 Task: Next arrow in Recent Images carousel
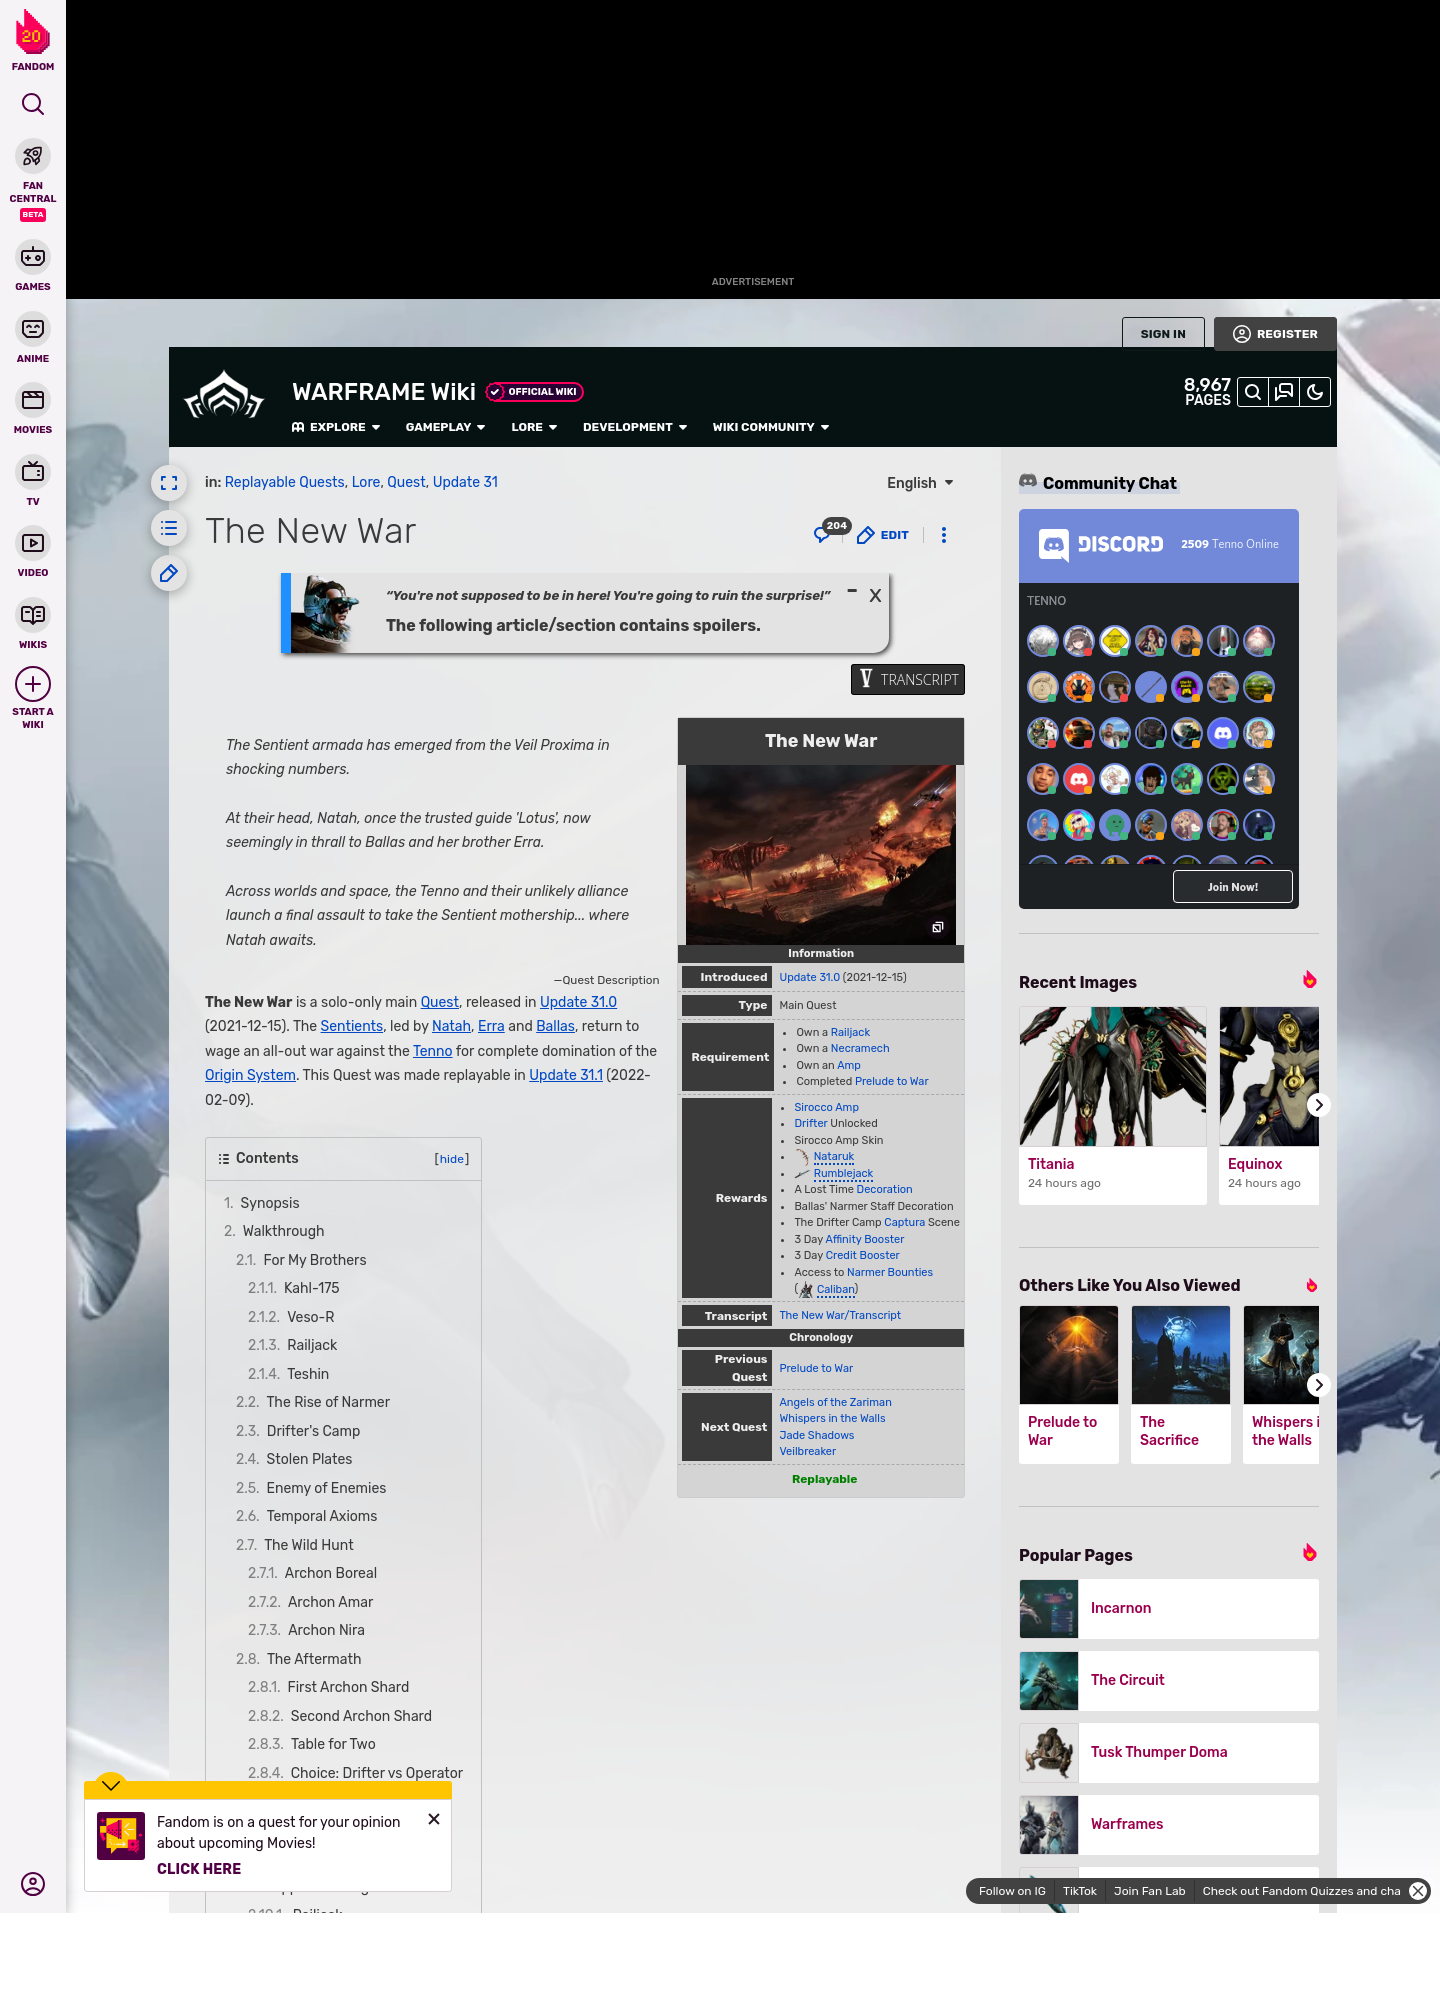tap(1318, 1105)
